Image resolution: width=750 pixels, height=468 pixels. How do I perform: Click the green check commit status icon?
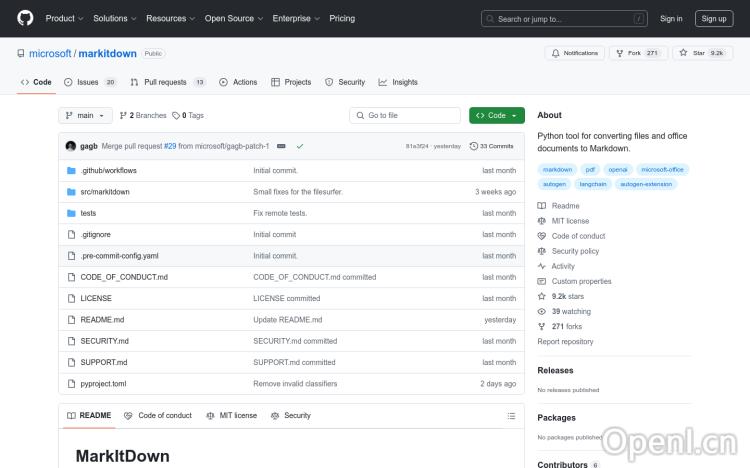[300, 146]
